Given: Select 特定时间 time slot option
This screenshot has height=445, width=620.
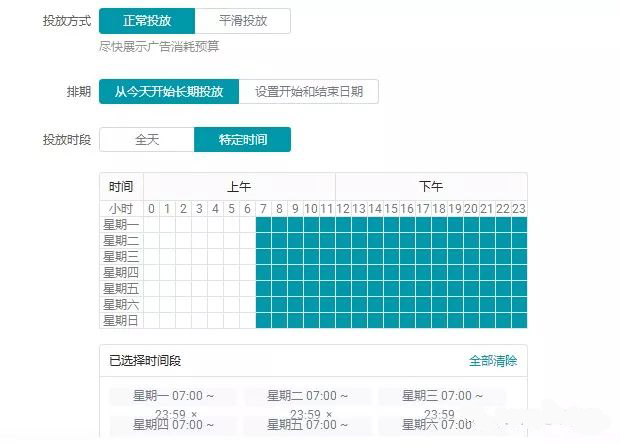Looking at the screenshot, I should pos(242,140).
